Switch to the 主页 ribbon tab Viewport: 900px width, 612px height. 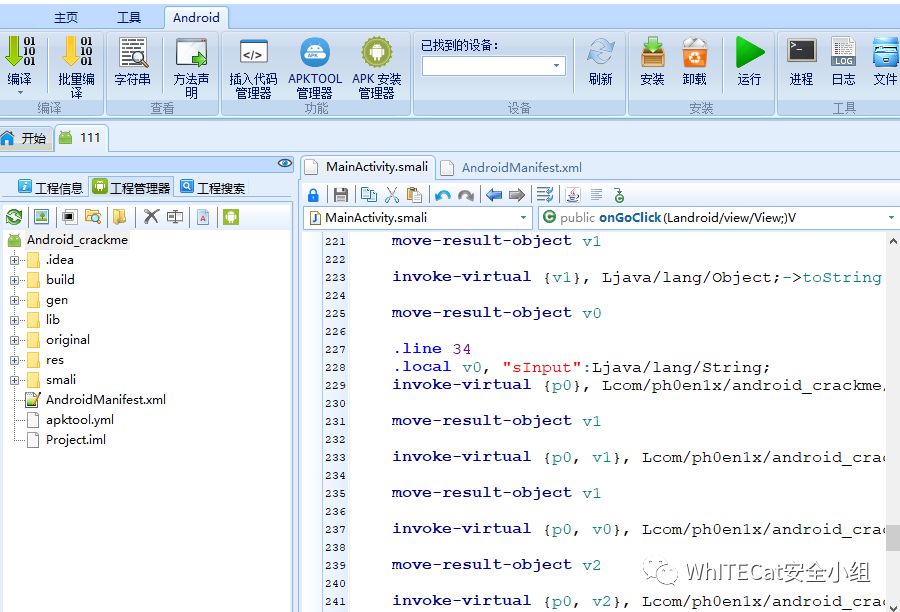[66, 18]
